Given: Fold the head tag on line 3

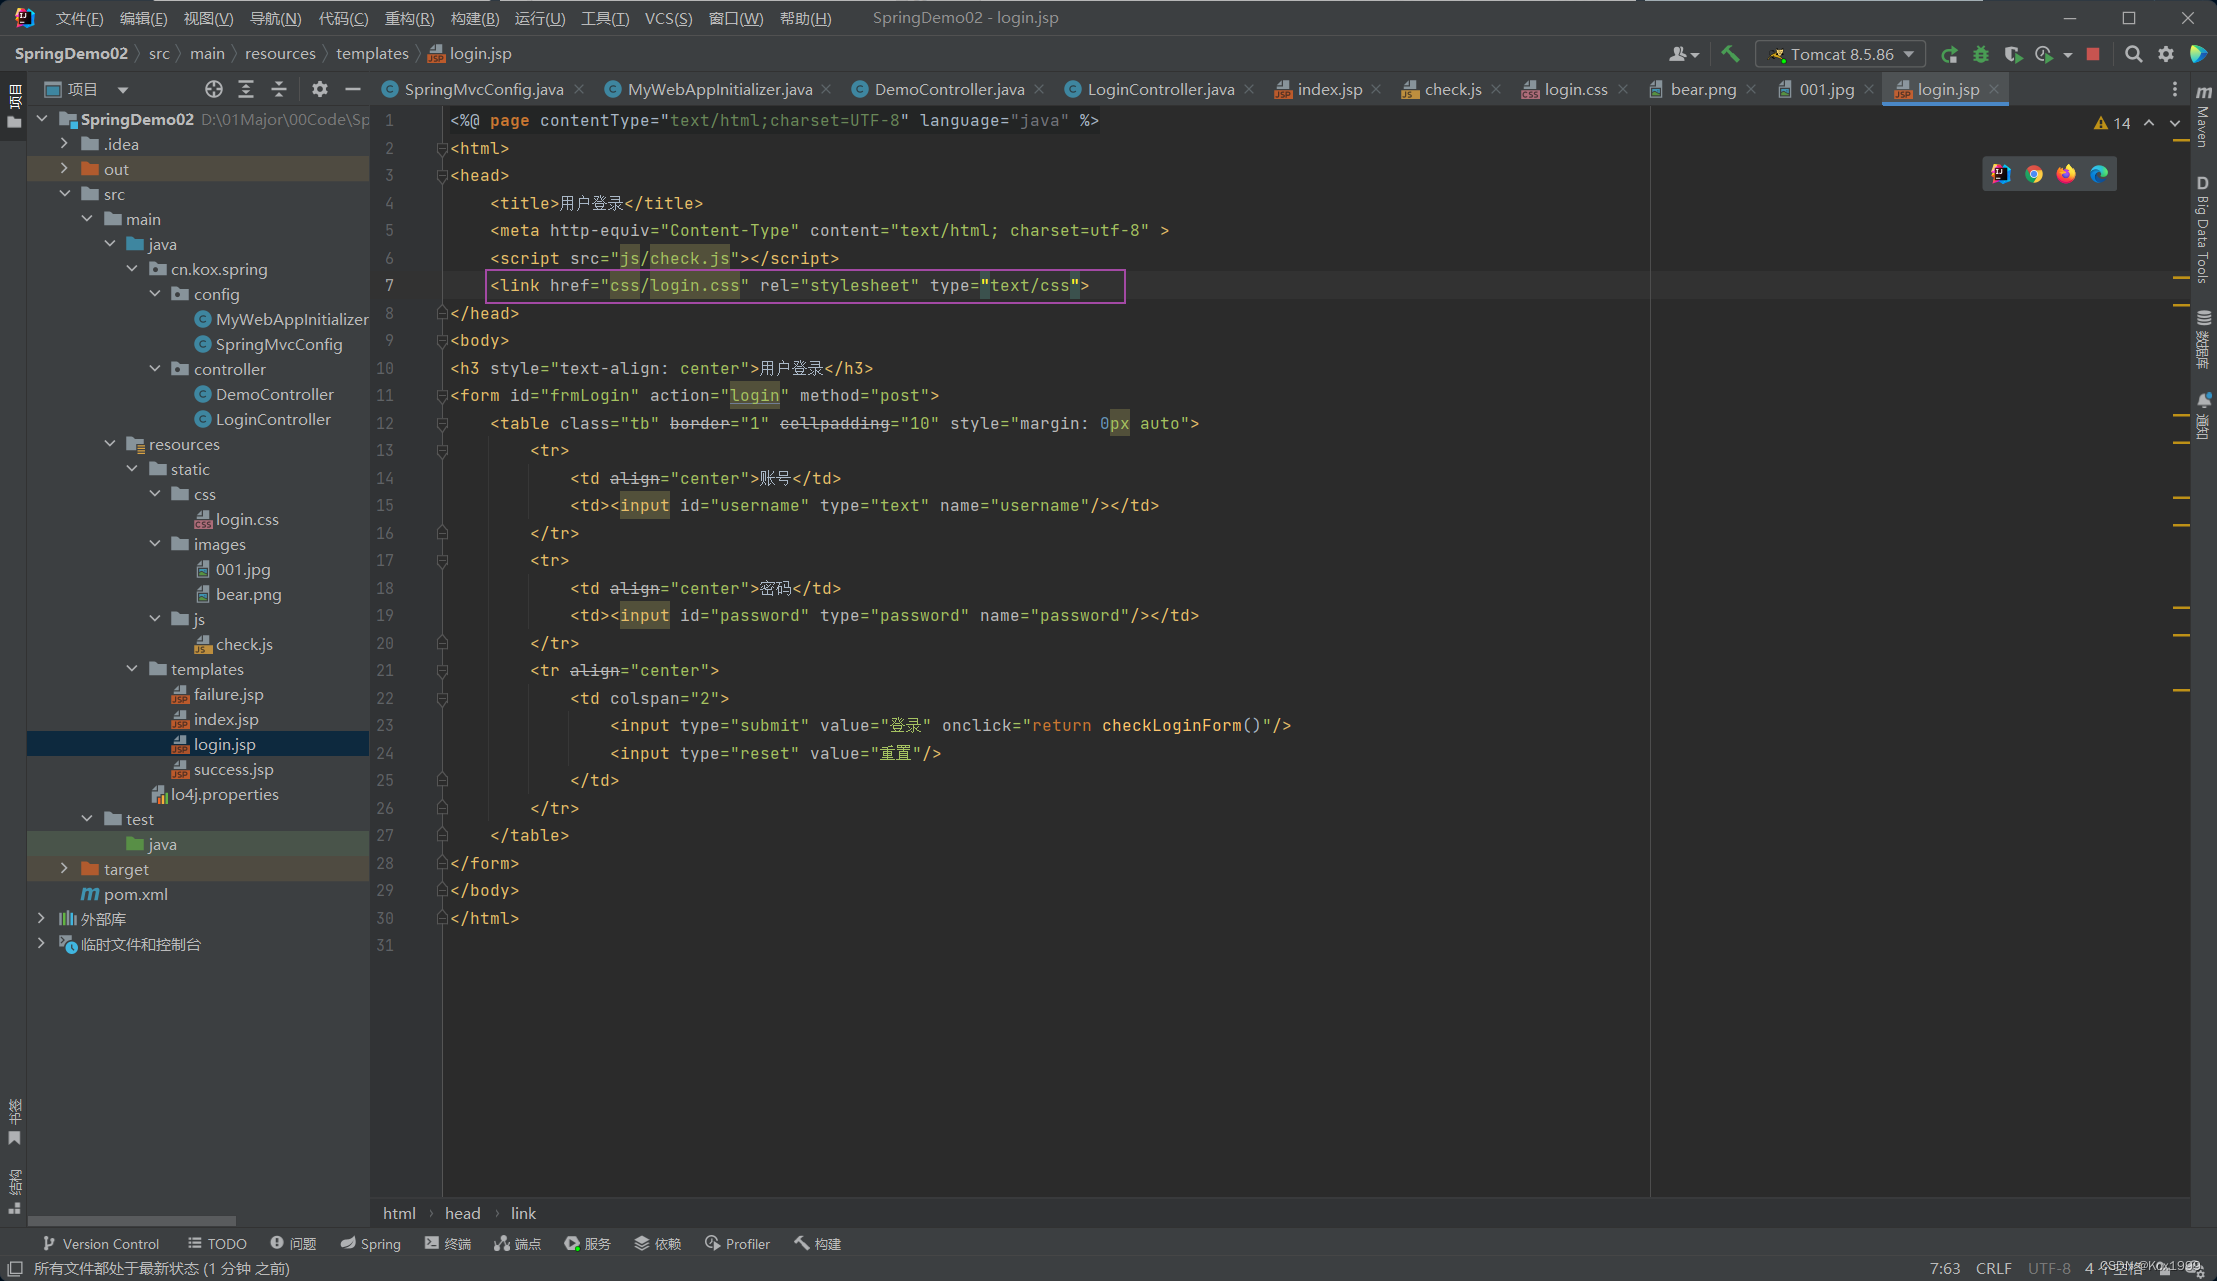Looking at the screenshot, I should [x=442, y=176].
